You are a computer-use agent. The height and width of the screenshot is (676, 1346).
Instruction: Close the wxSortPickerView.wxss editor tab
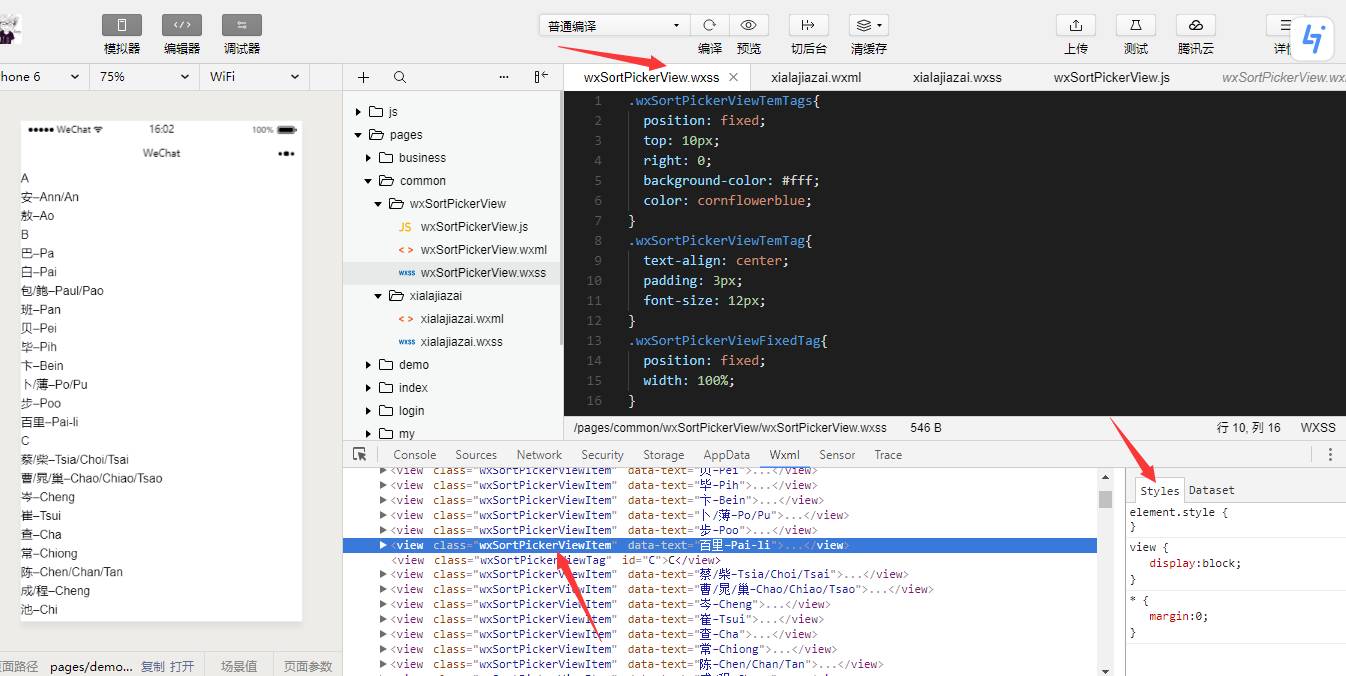[733, 77]
